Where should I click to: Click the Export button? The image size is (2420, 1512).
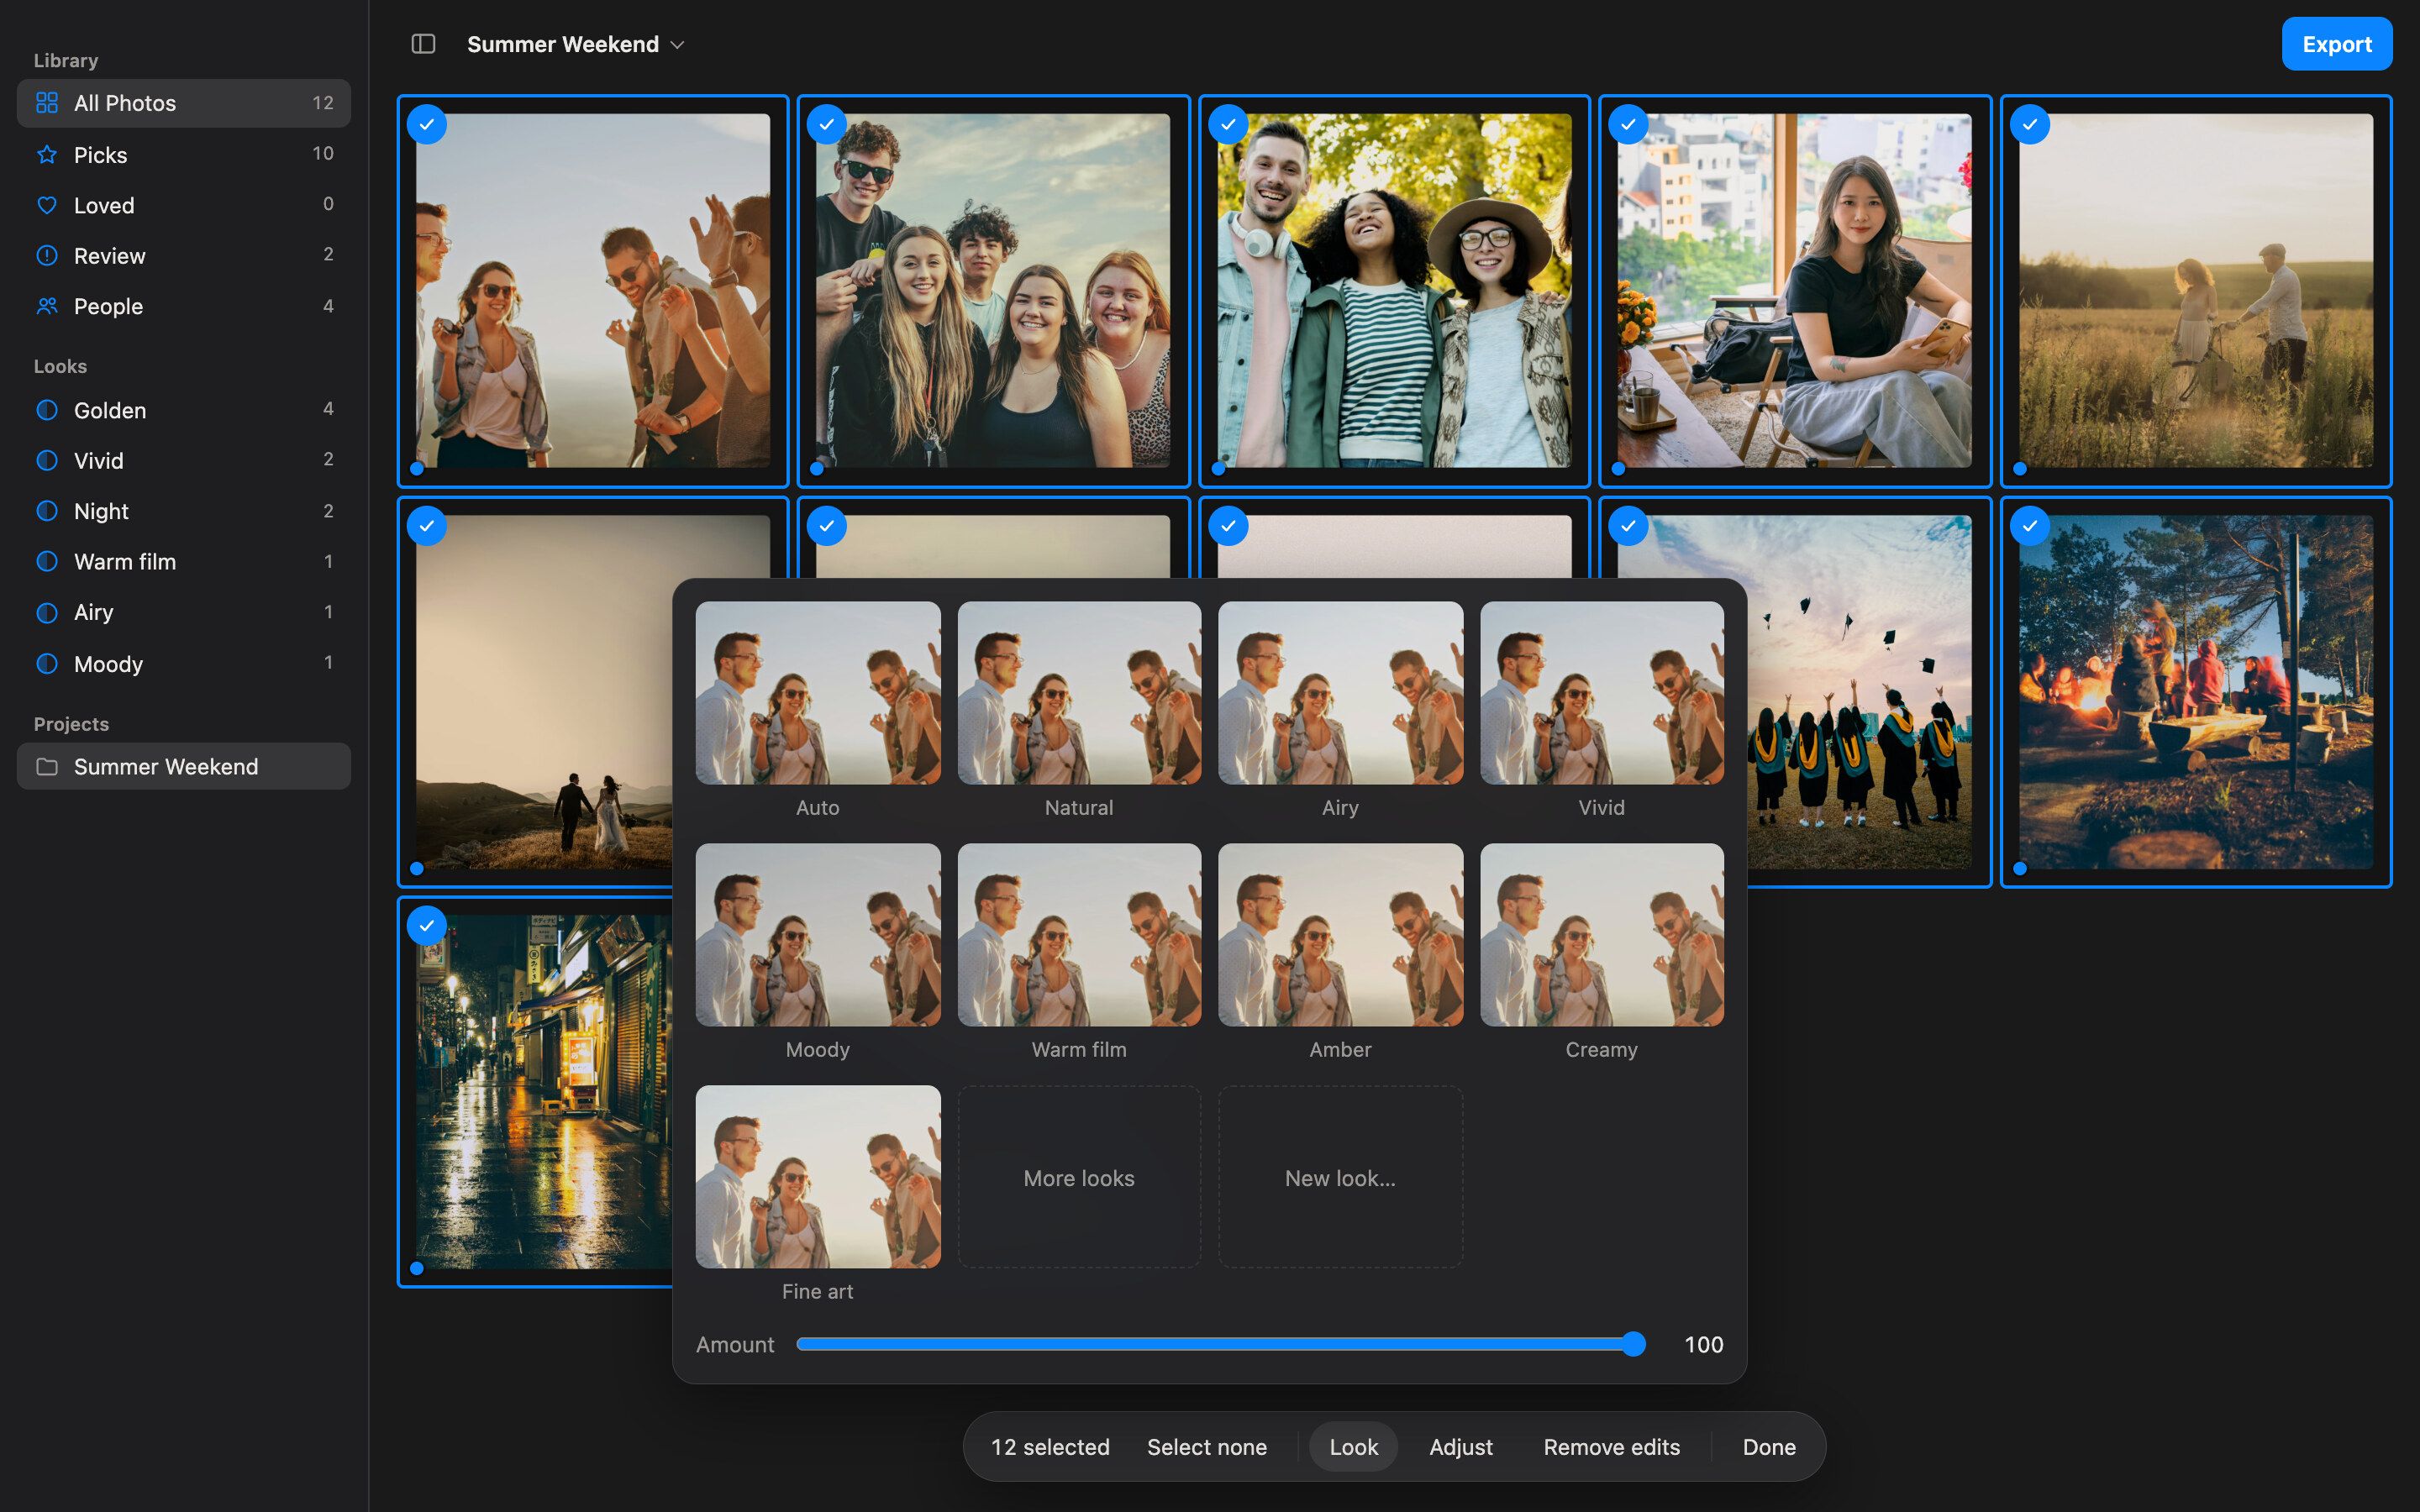pyautogui.click(x=2336, y=44)
